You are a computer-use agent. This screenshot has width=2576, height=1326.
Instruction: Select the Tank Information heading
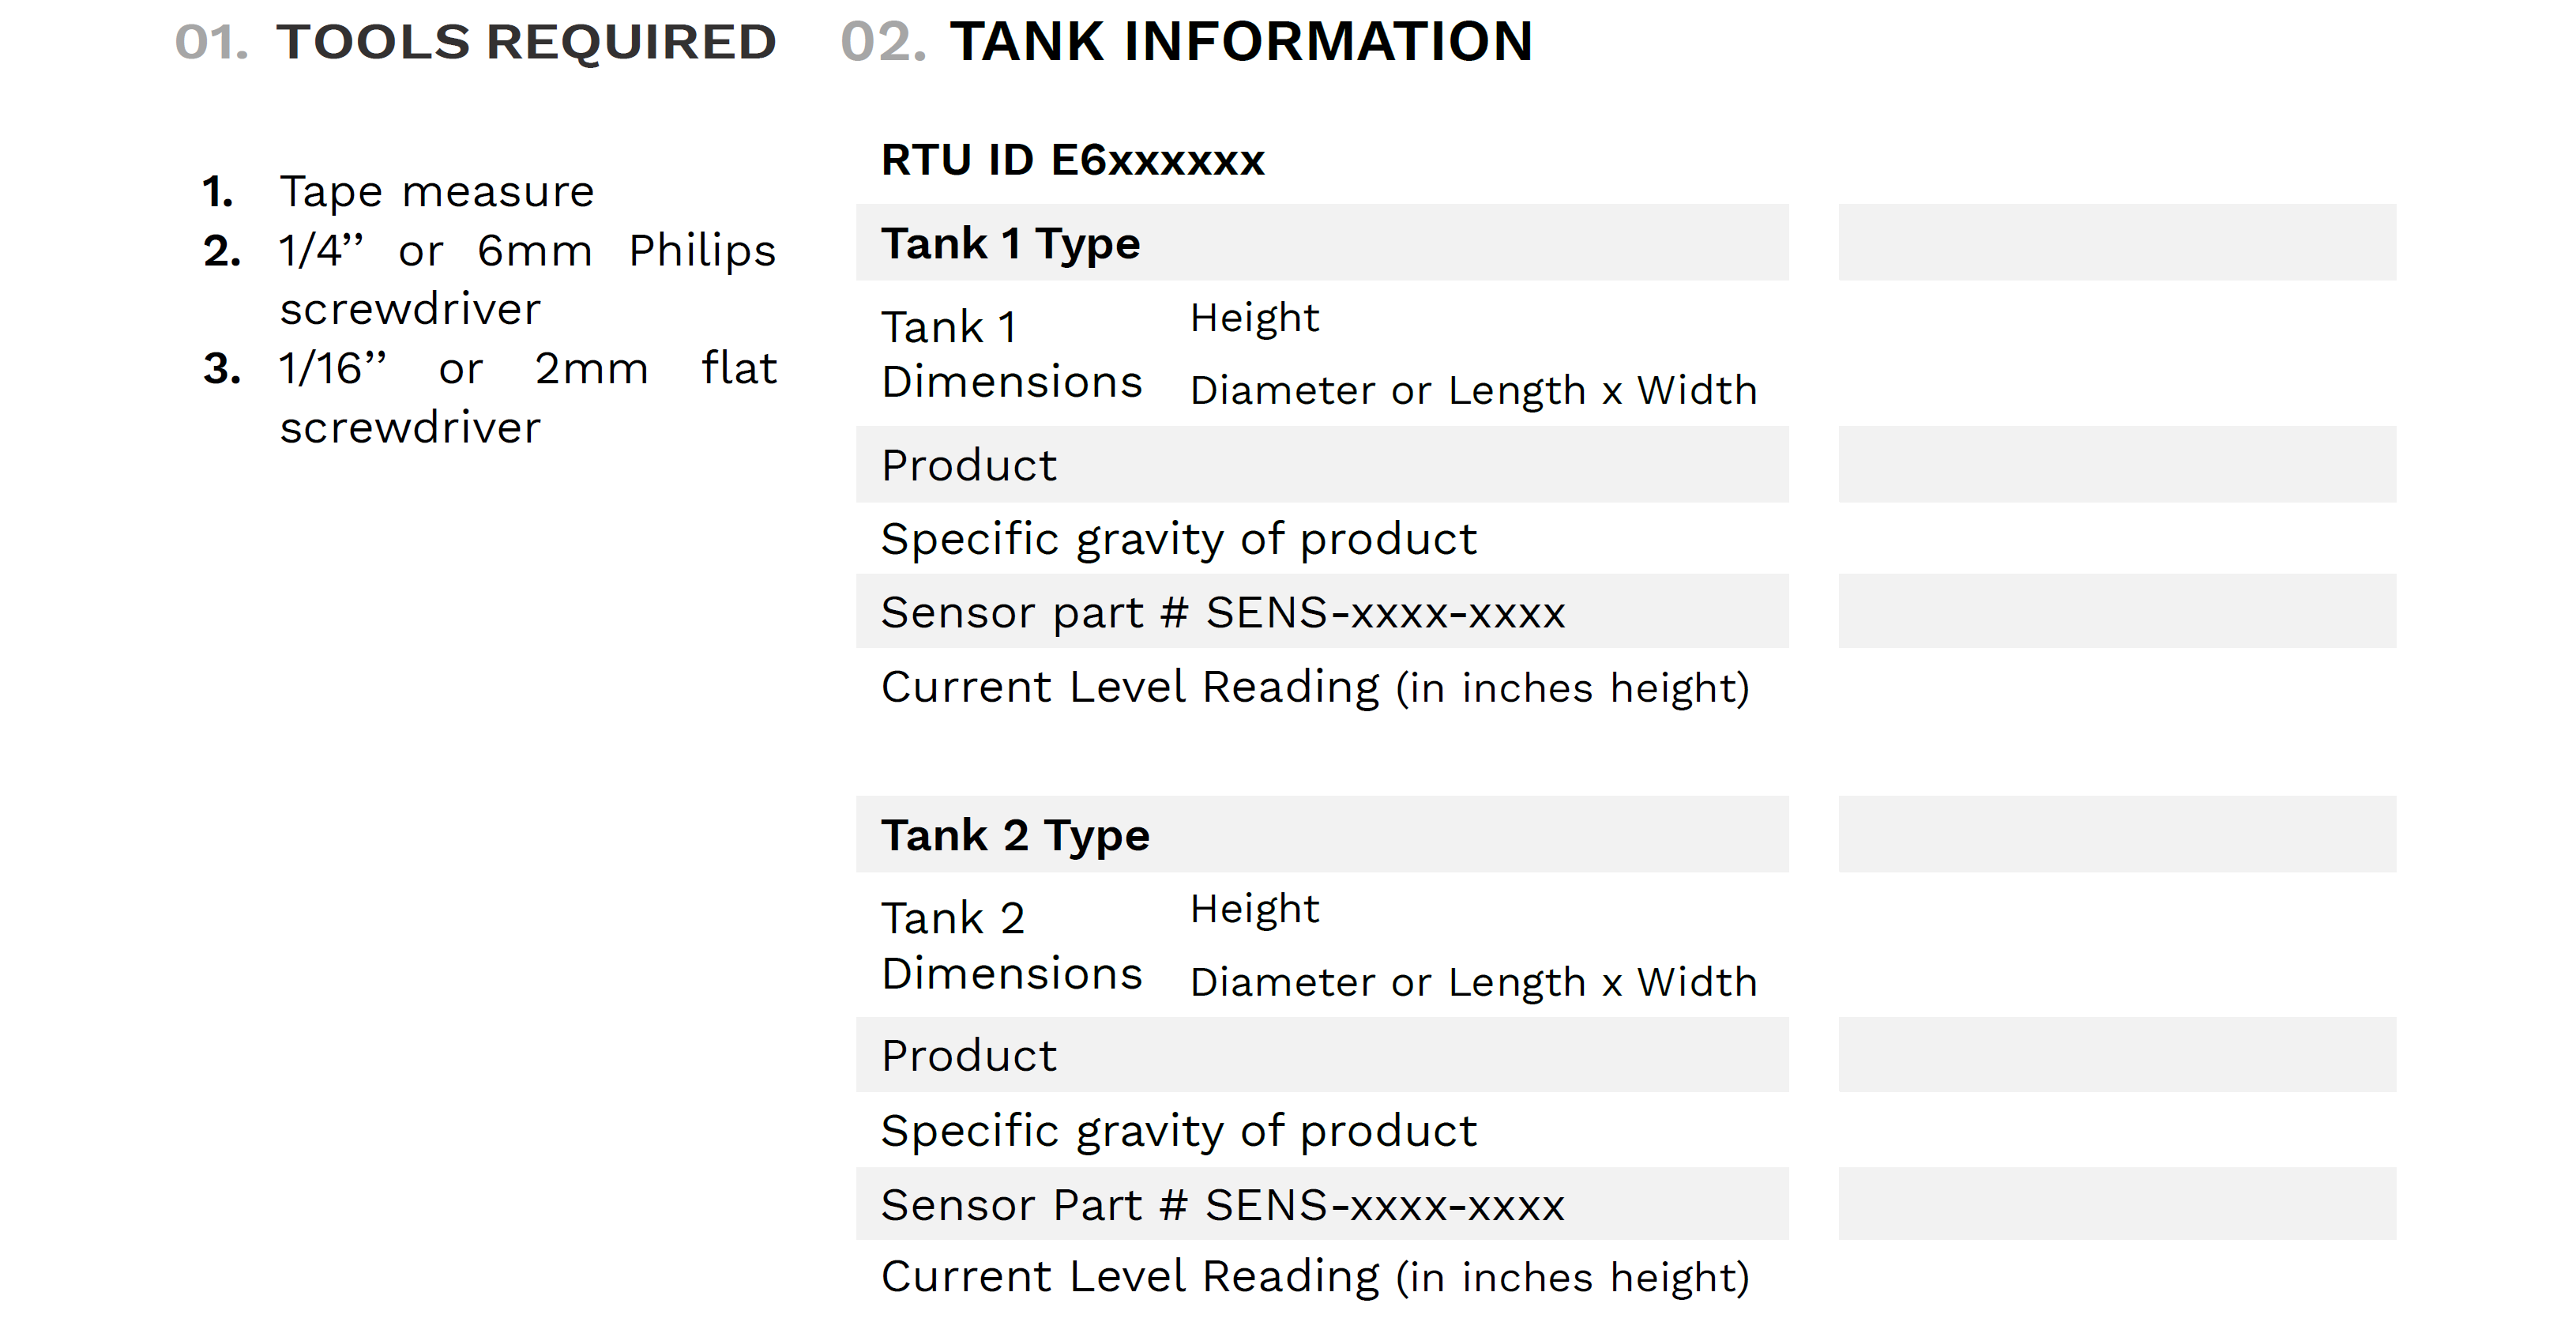pyautogui.click(x=1186, y=42)
